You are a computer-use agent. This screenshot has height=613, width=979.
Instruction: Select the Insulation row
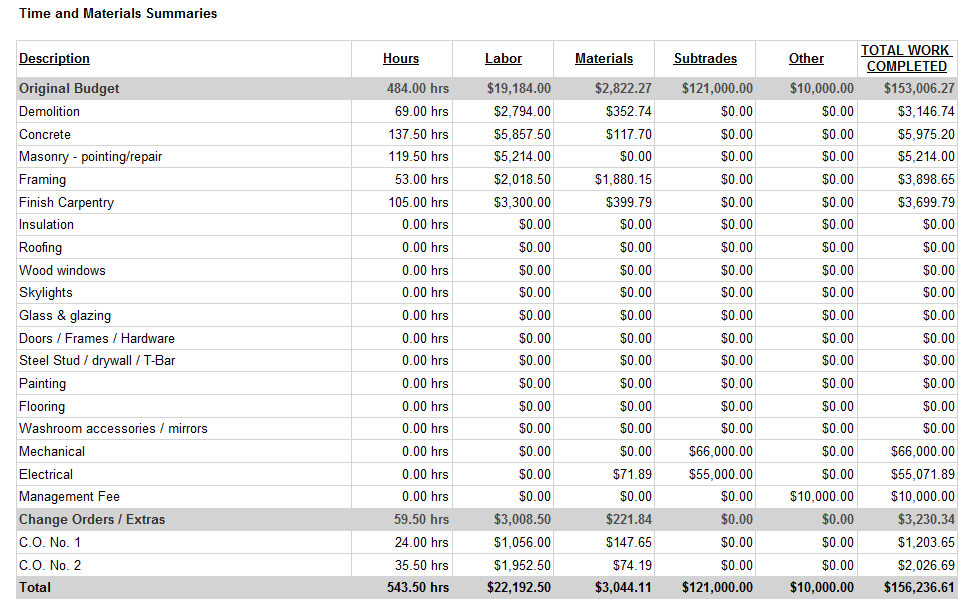pos(46,224)
